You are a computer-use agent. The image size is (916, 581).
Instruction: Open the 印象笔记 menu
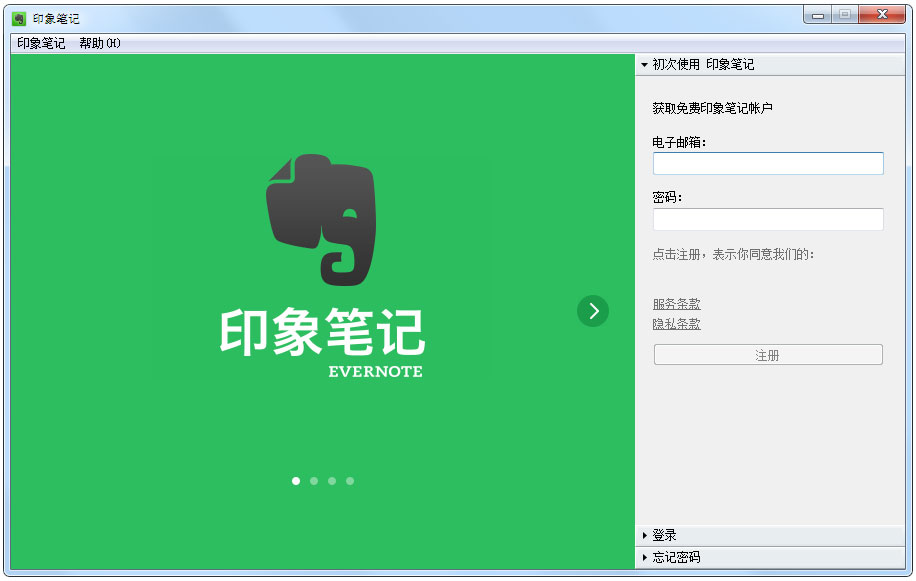(x=41, y=44)
